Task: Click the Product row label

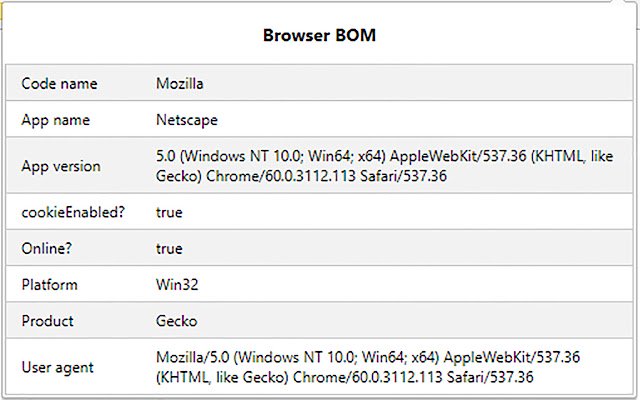Action: point(48,321)
